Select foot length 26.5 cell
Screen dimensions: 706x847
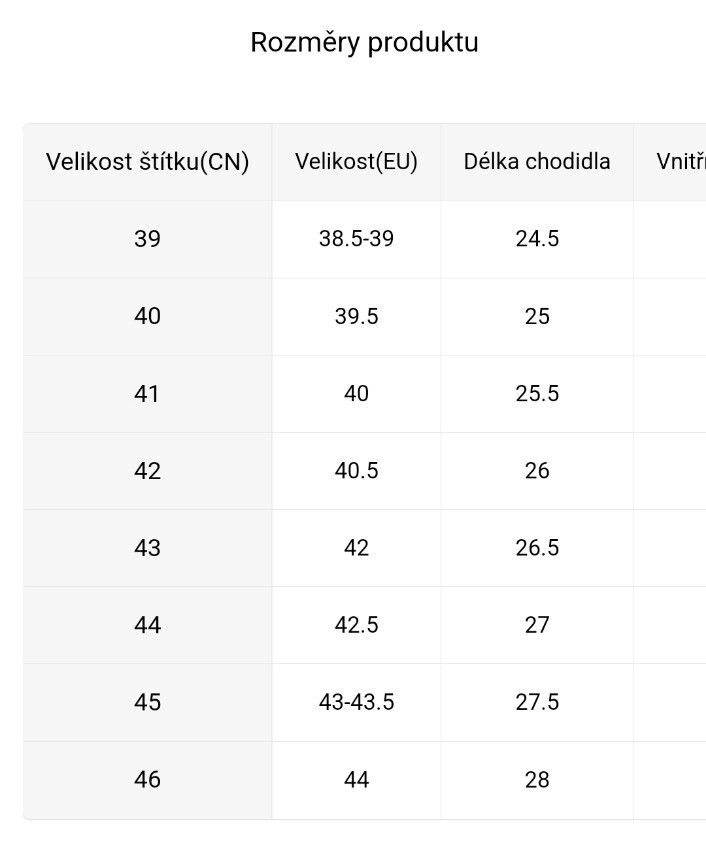[x=537, y=548]
